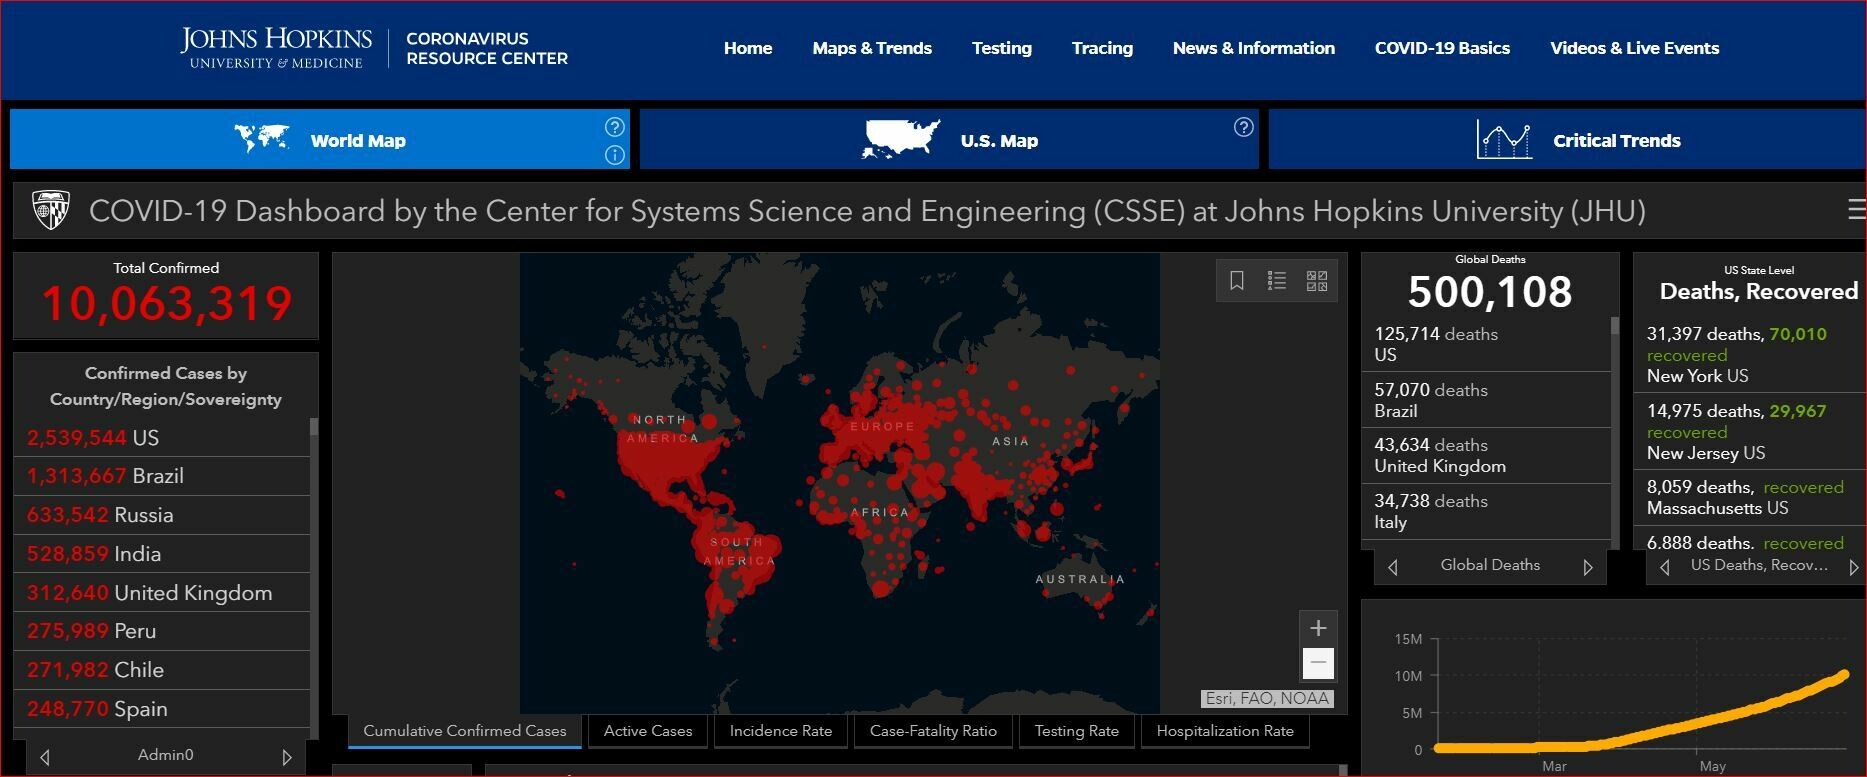Viewport: 1867px width, 777px height.
Task: Go to previous Admin0 list page
Action: pos(45,757)
